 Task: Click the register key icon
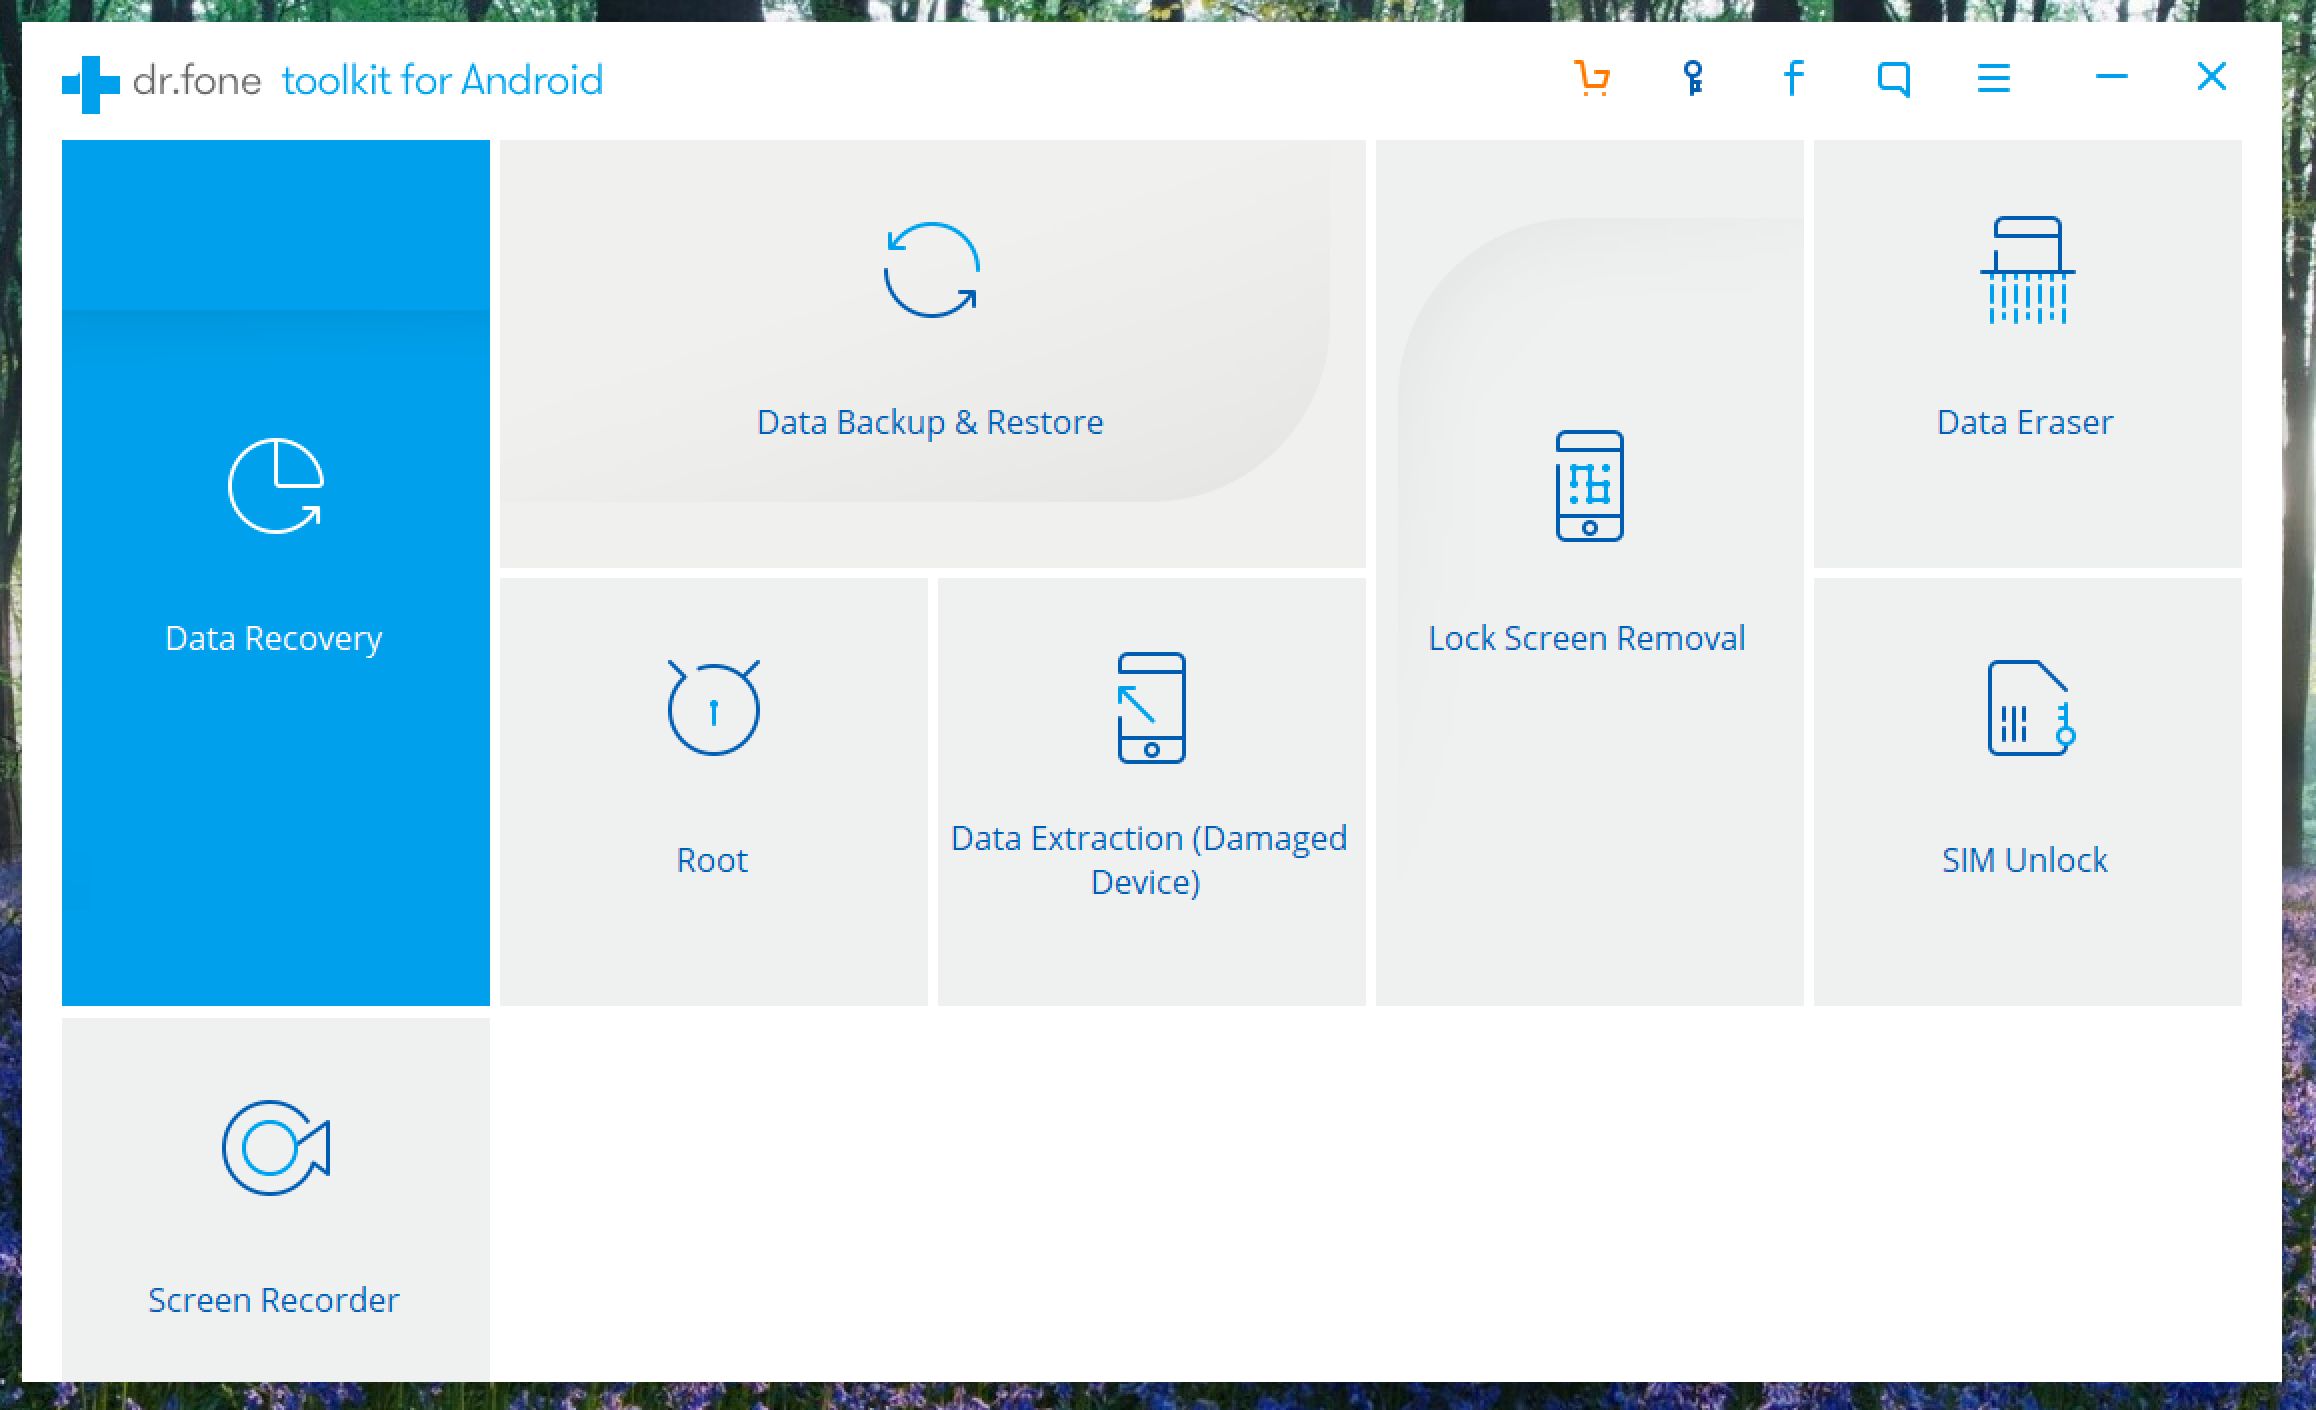(x=1692, y=78)
